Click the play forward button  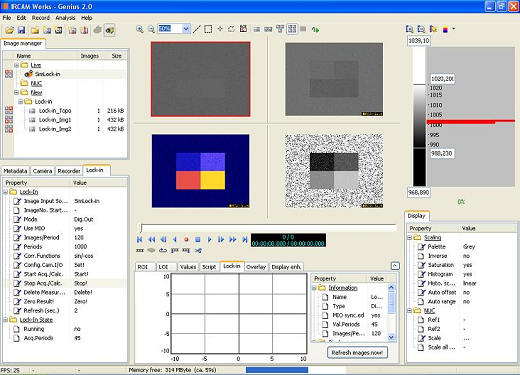coord(209,239)
